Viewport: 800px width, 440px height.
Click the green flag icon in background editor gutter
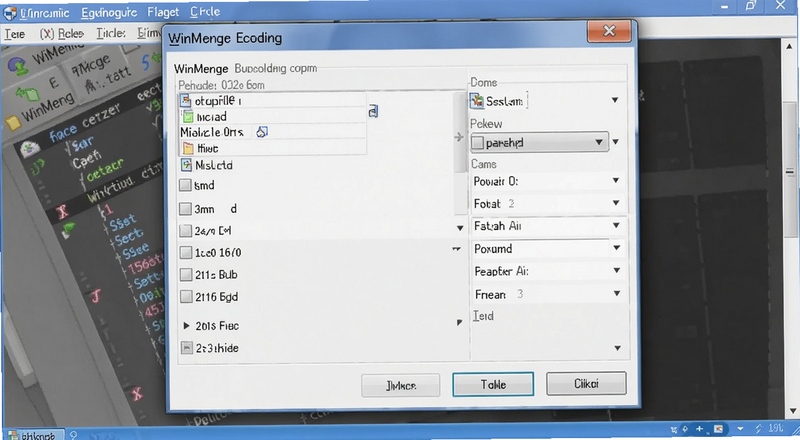click(x=68, y=229)
